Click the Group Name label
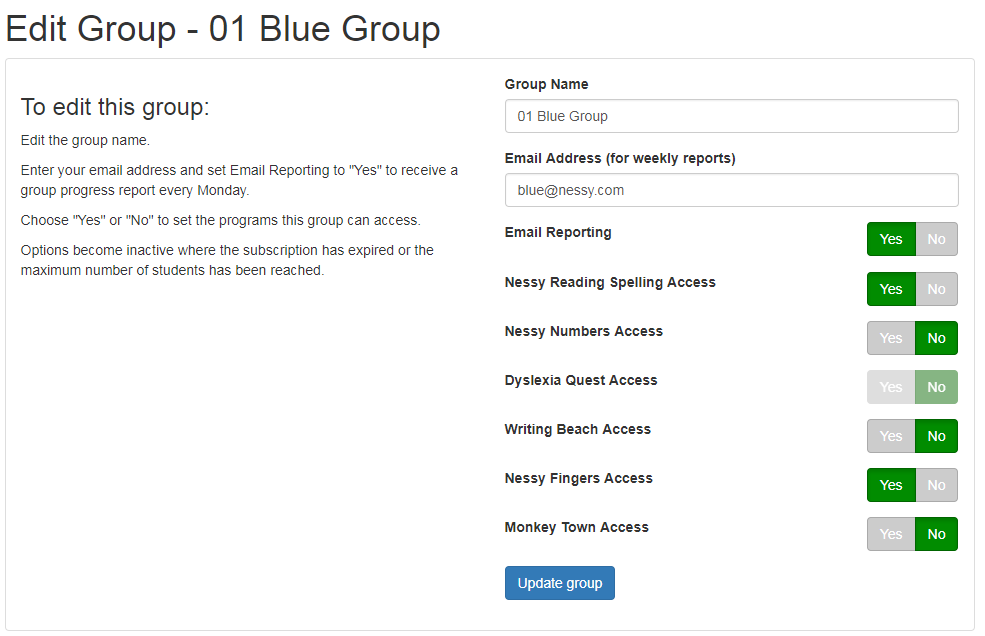 pos(547,84)
